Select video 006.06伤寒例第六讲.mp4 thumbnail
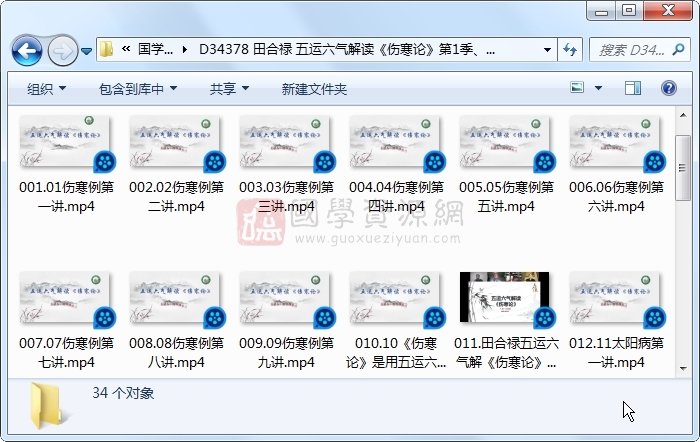This screenshot has height=442, width=700. coord(617,143)
